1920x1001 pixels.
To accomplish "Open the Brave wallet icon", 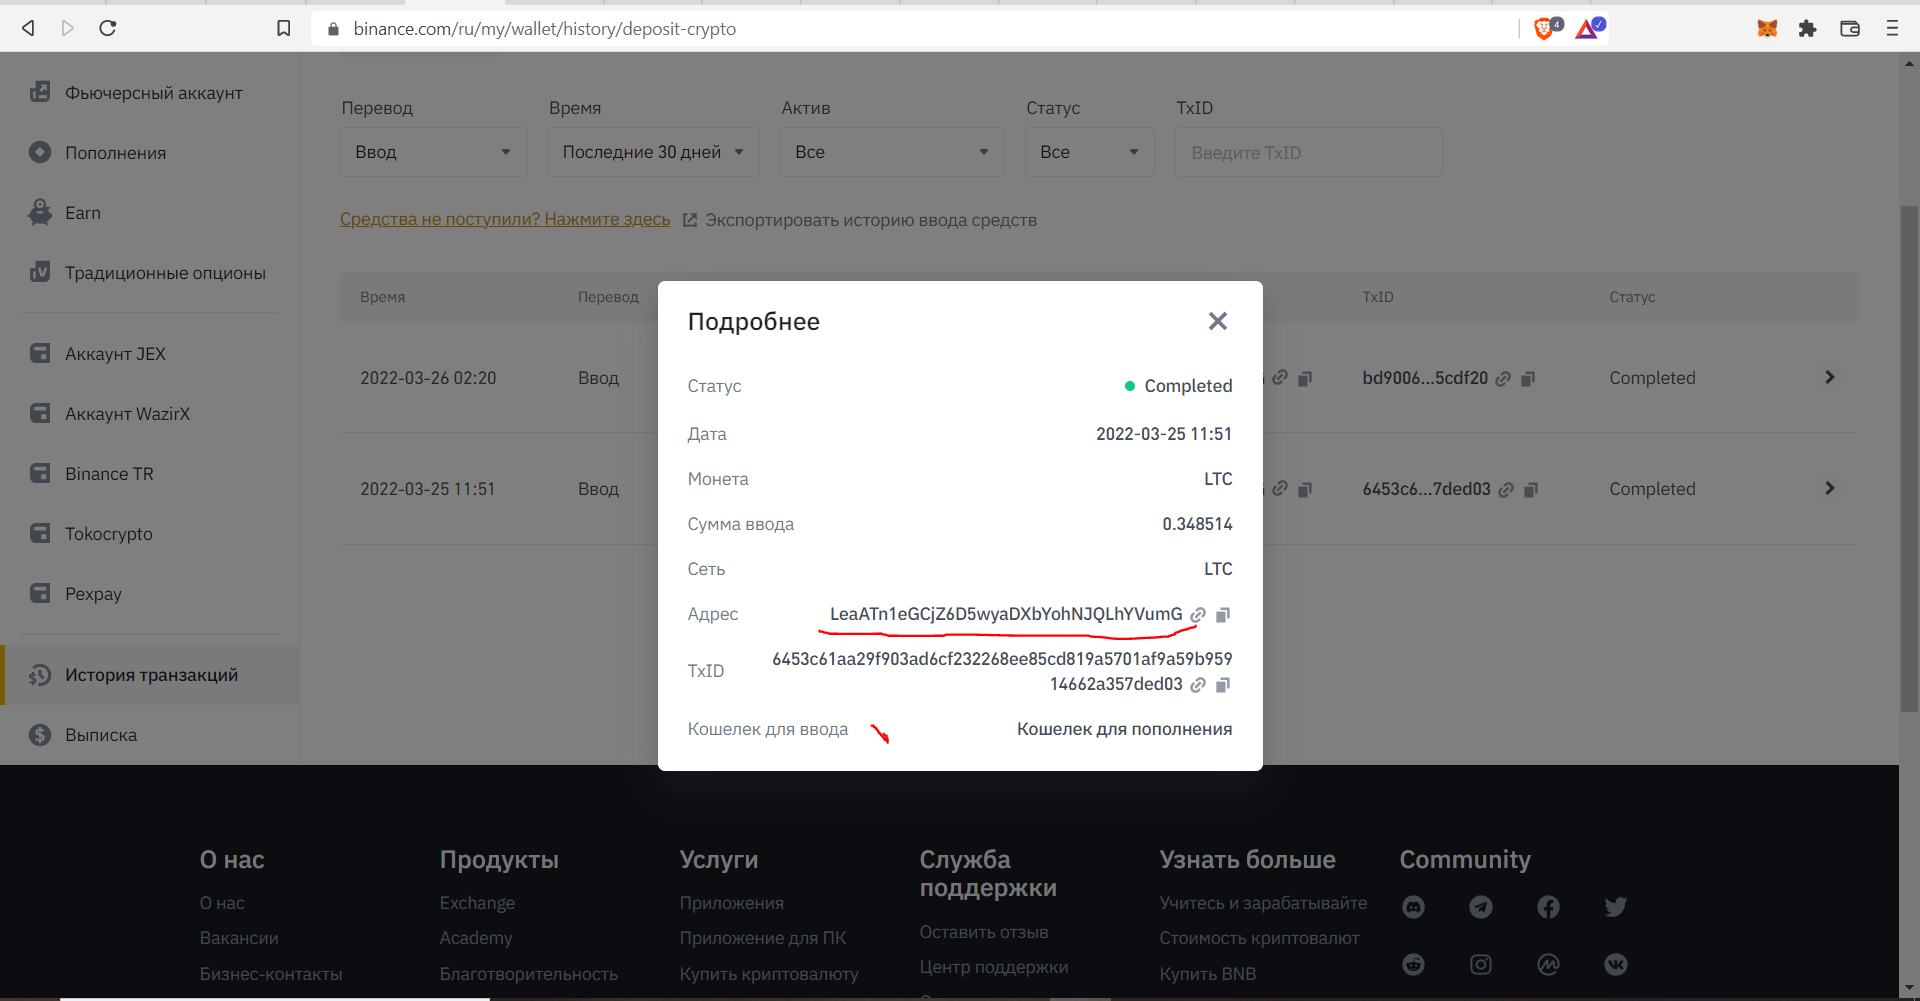I will click(x=1850, y=28).
